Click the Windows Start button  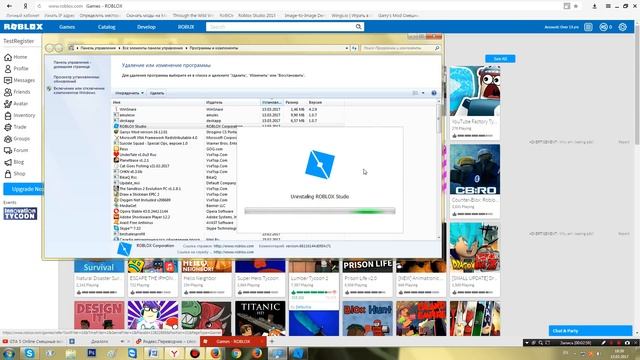9,353
